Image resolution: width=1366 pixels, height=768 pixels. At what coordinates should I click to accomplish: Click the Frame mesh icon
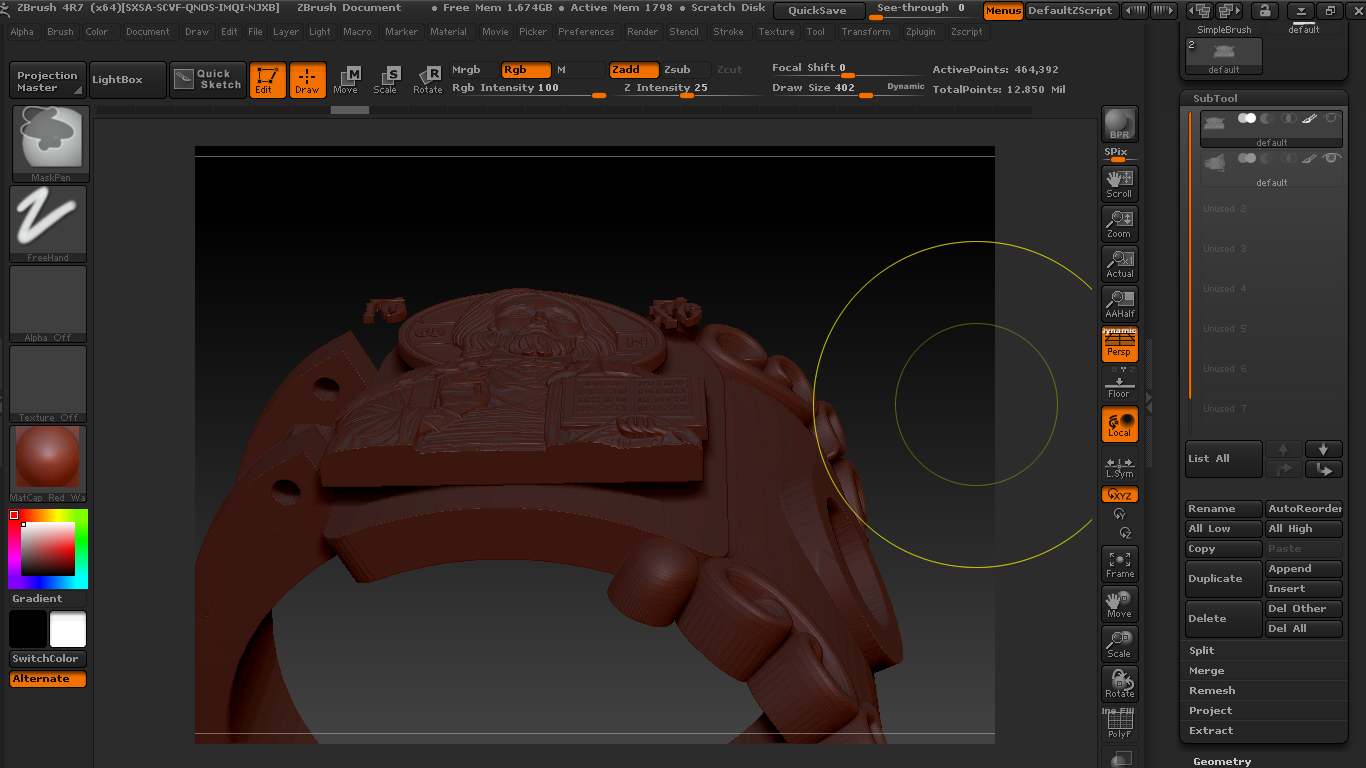click(x=1119, y=564)
